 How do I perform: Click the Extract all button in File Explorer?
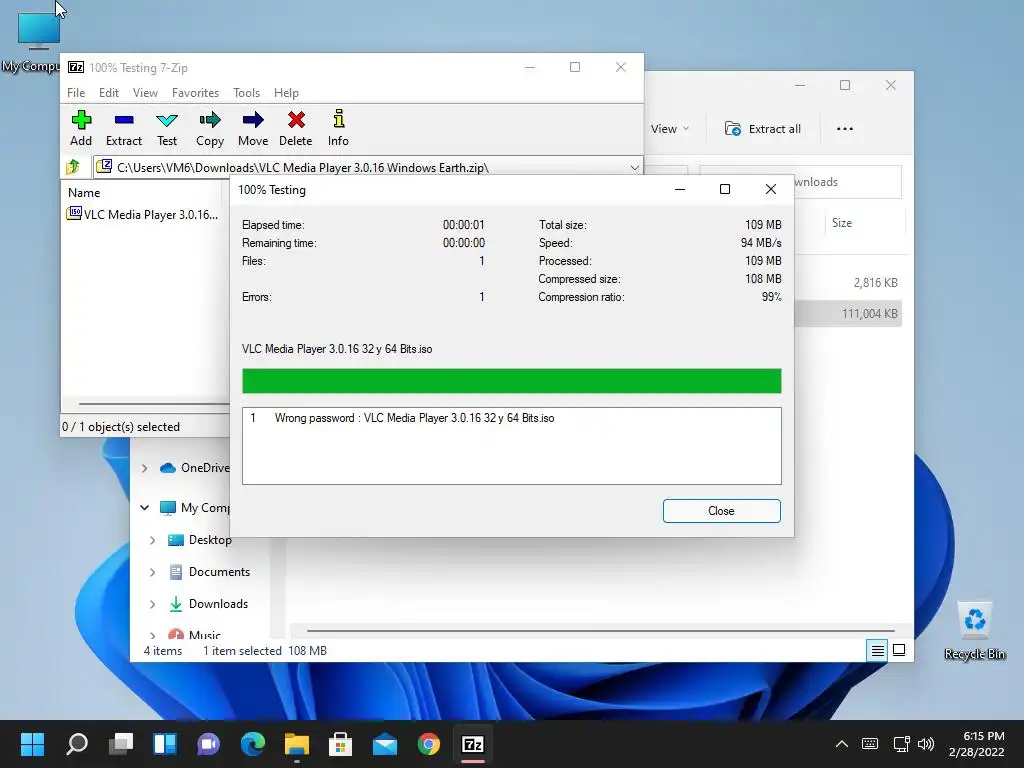coord(762,129)
